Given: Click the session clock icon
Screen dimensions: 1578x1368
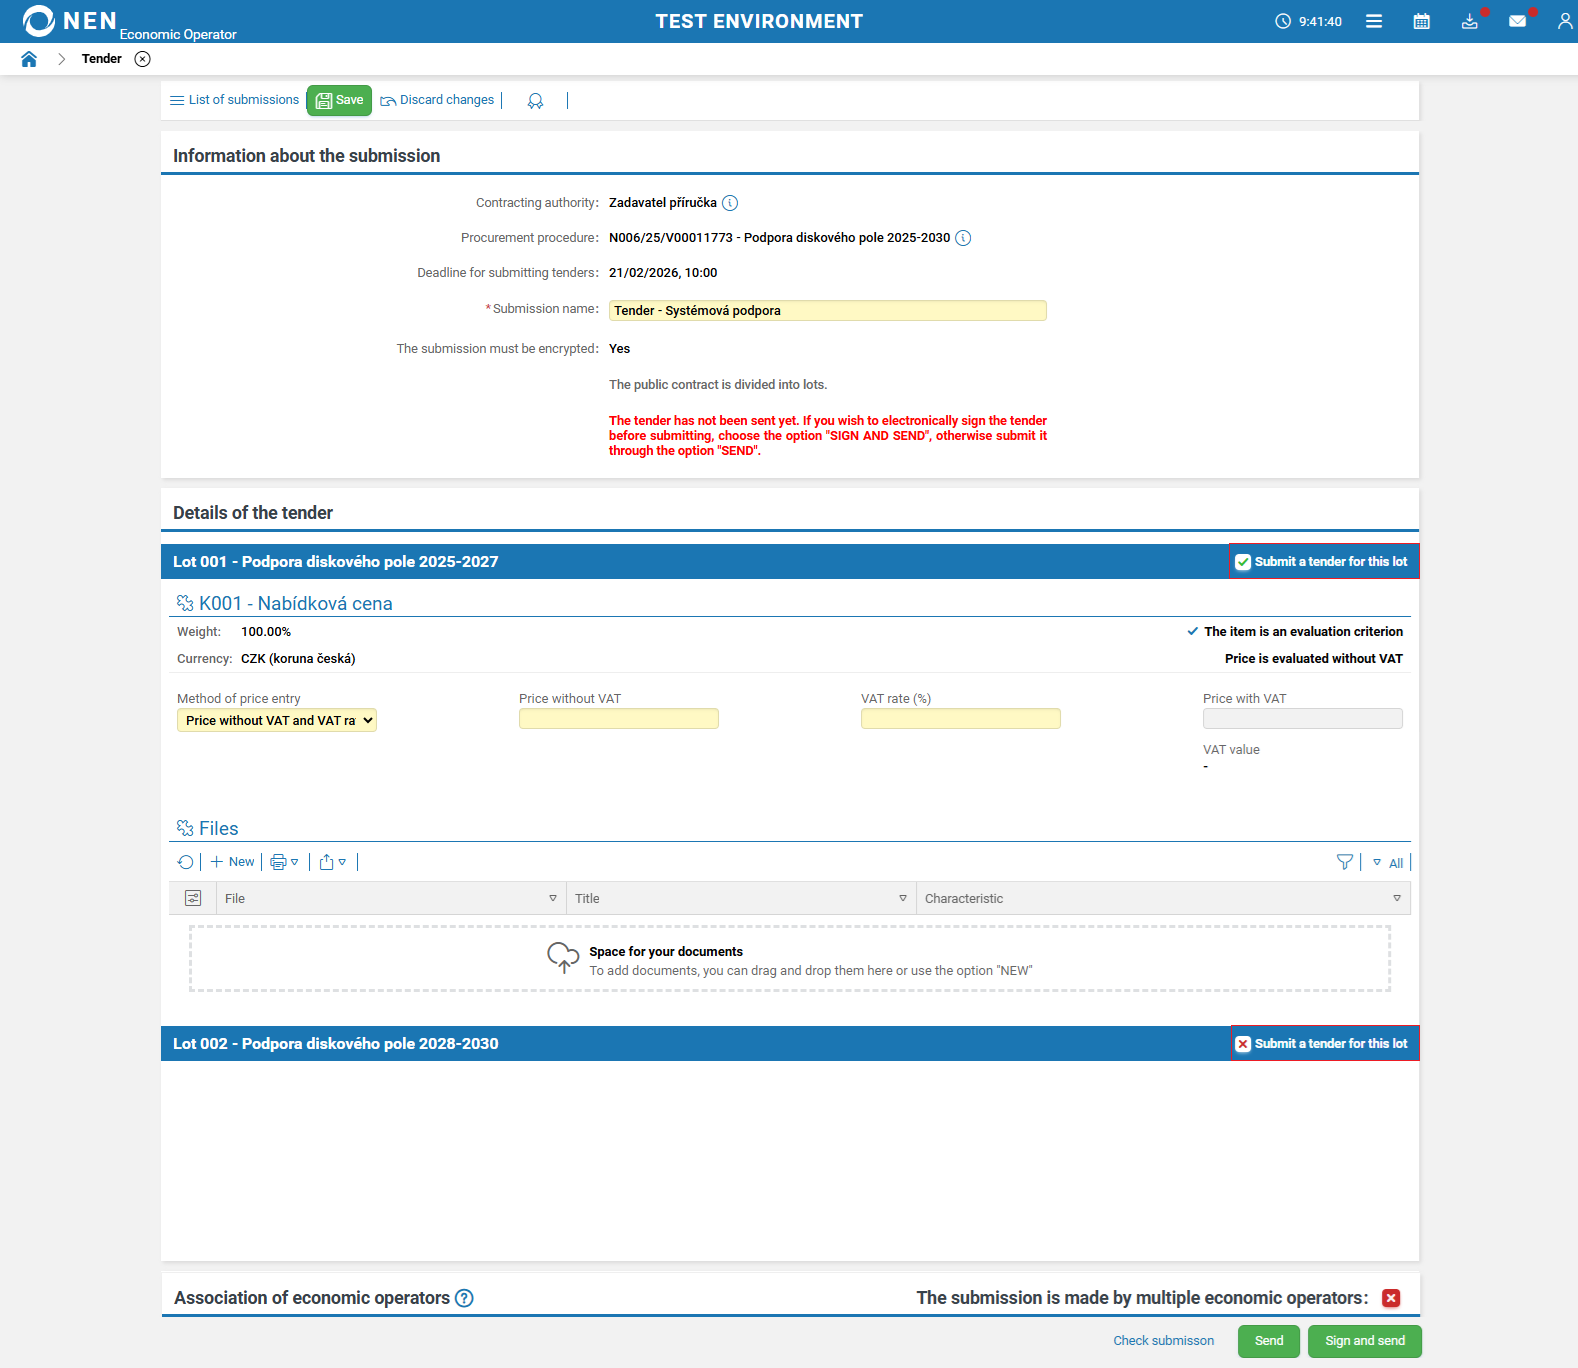Looking at the screenshot, I should click(1283, 21).
